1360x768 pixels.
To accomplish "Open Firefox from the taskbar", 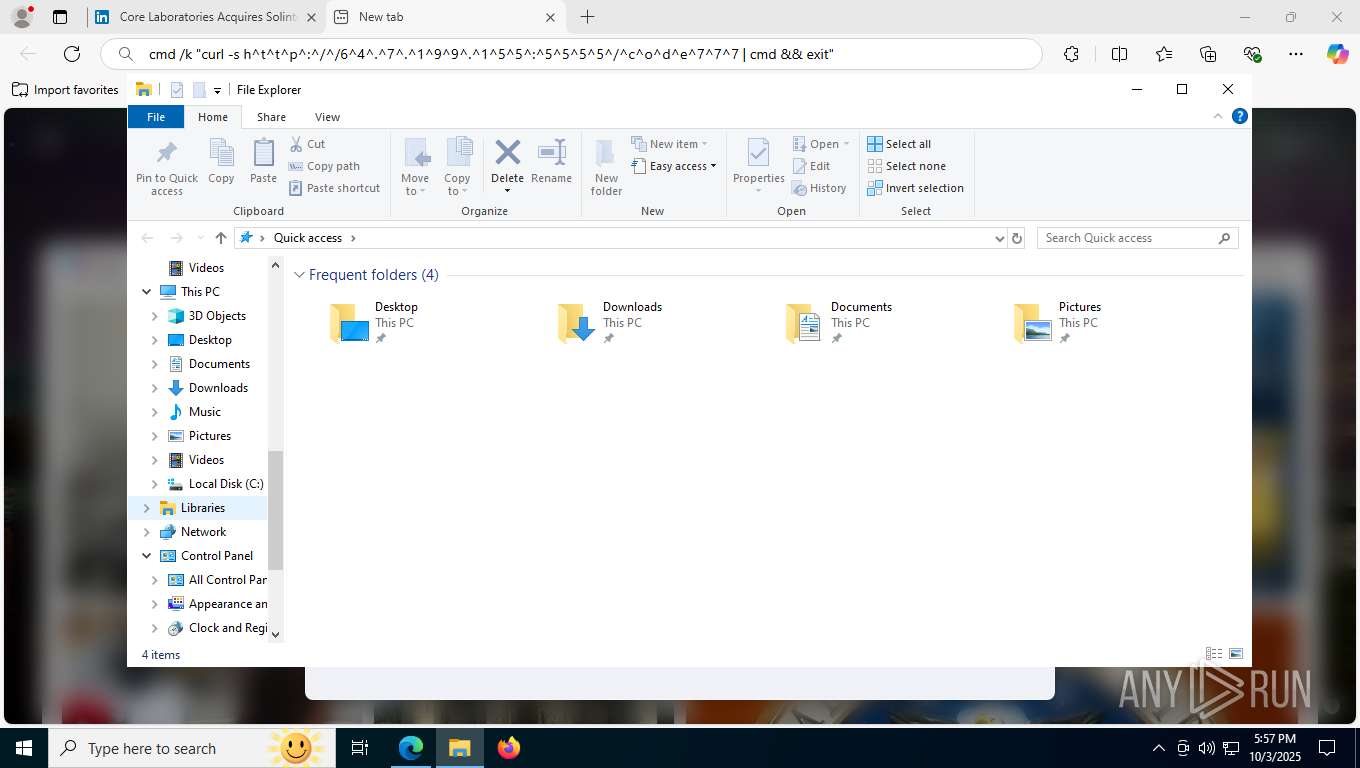I will click(509, 748).
